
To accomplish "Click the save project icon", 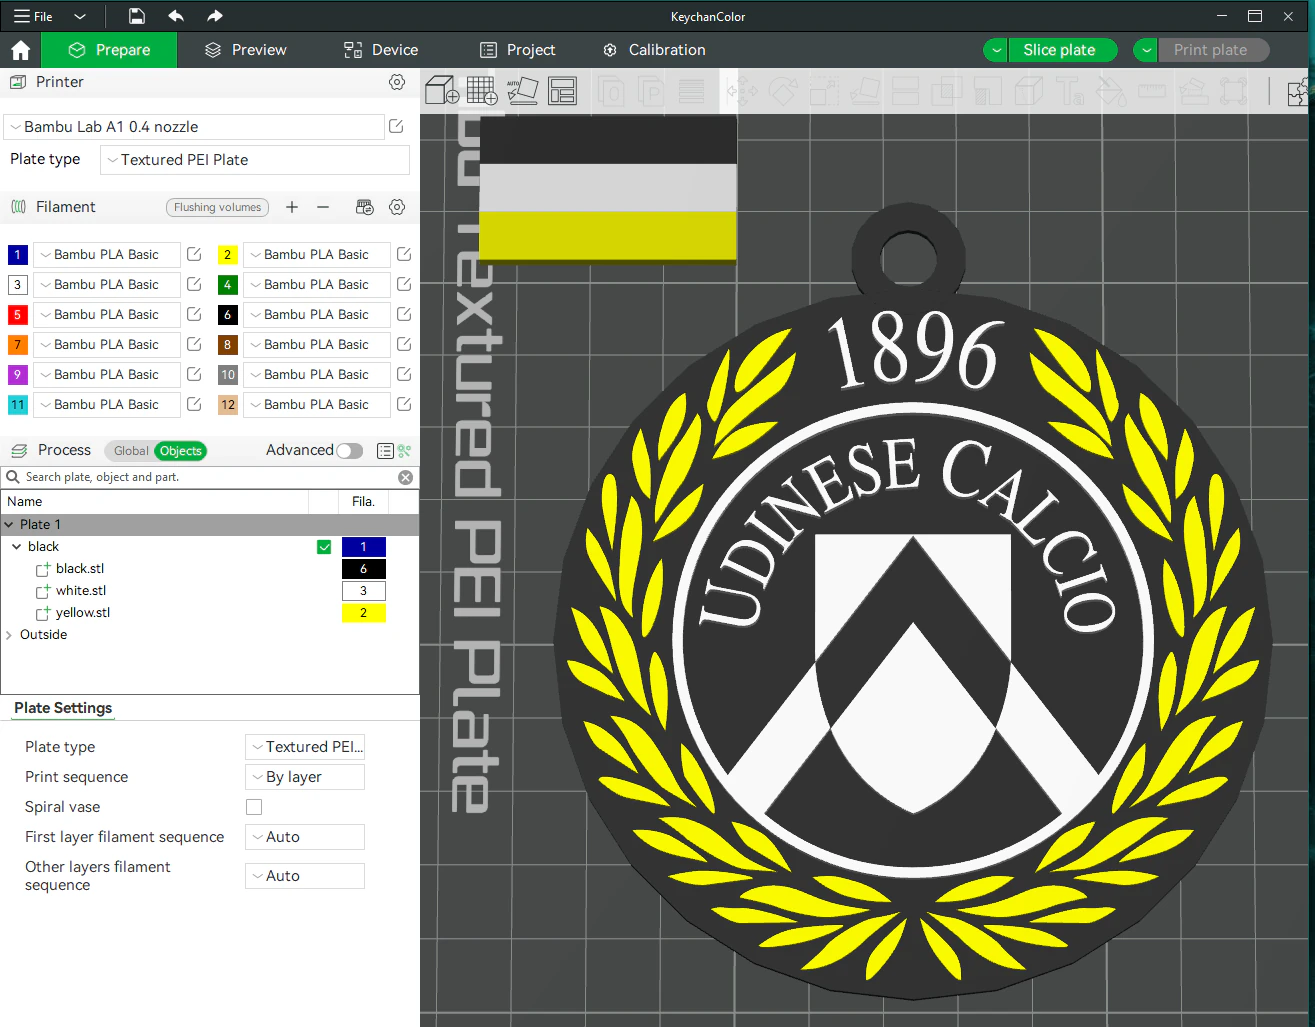I will click(137, 16).
